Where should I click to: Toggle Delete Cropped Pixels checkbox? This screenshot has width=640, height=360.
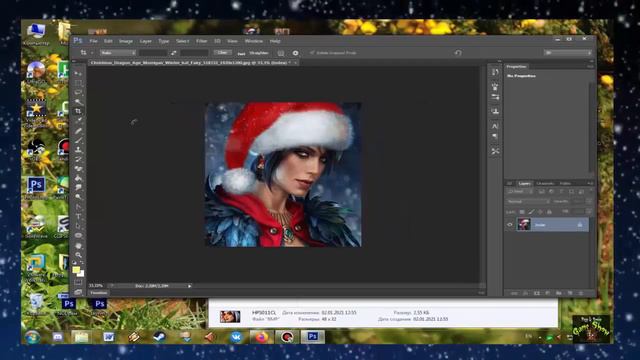312,53
